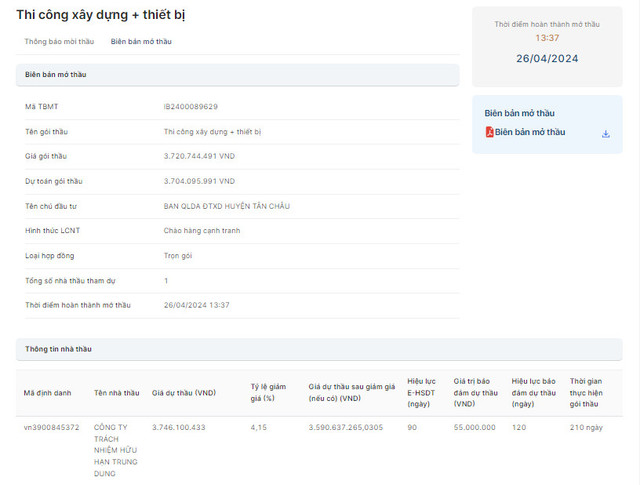Click the page title Thi công xây dựng + thiết bị
Image resolution: width=640 pixels, height=485 pixels.
click(100, 15)
